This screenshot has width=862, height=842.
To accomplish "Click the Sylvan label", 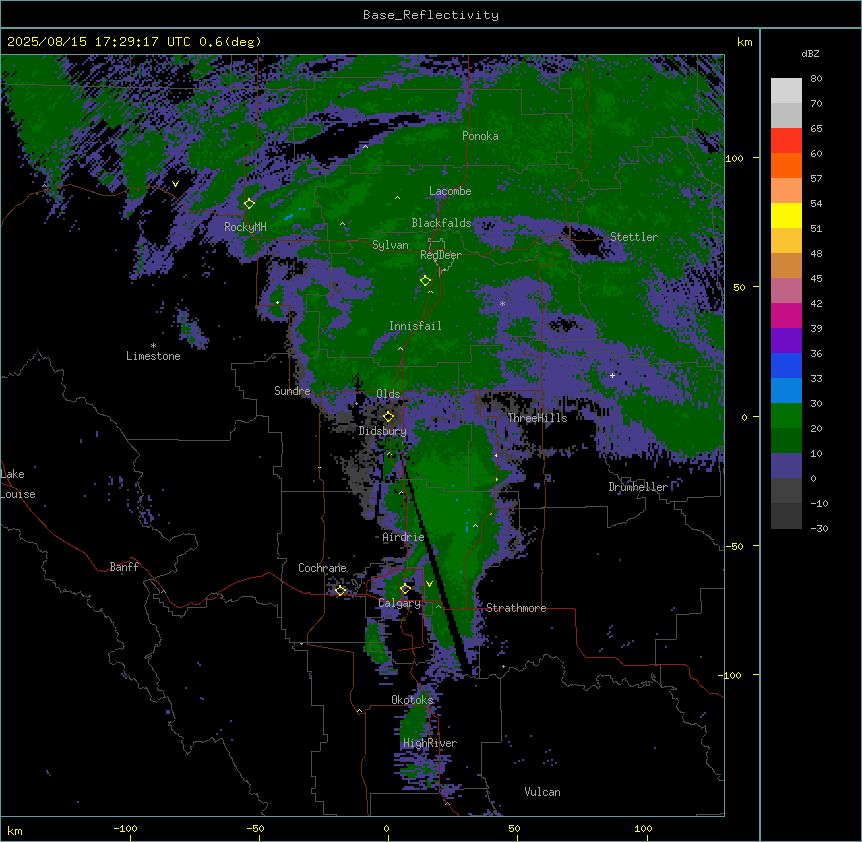I will point(390,245).
